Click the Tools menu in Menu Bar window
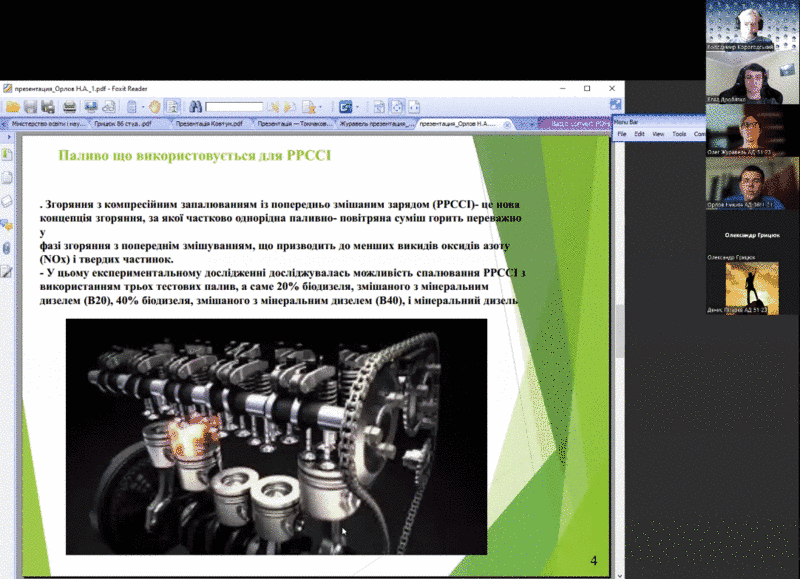 point(679,134)
